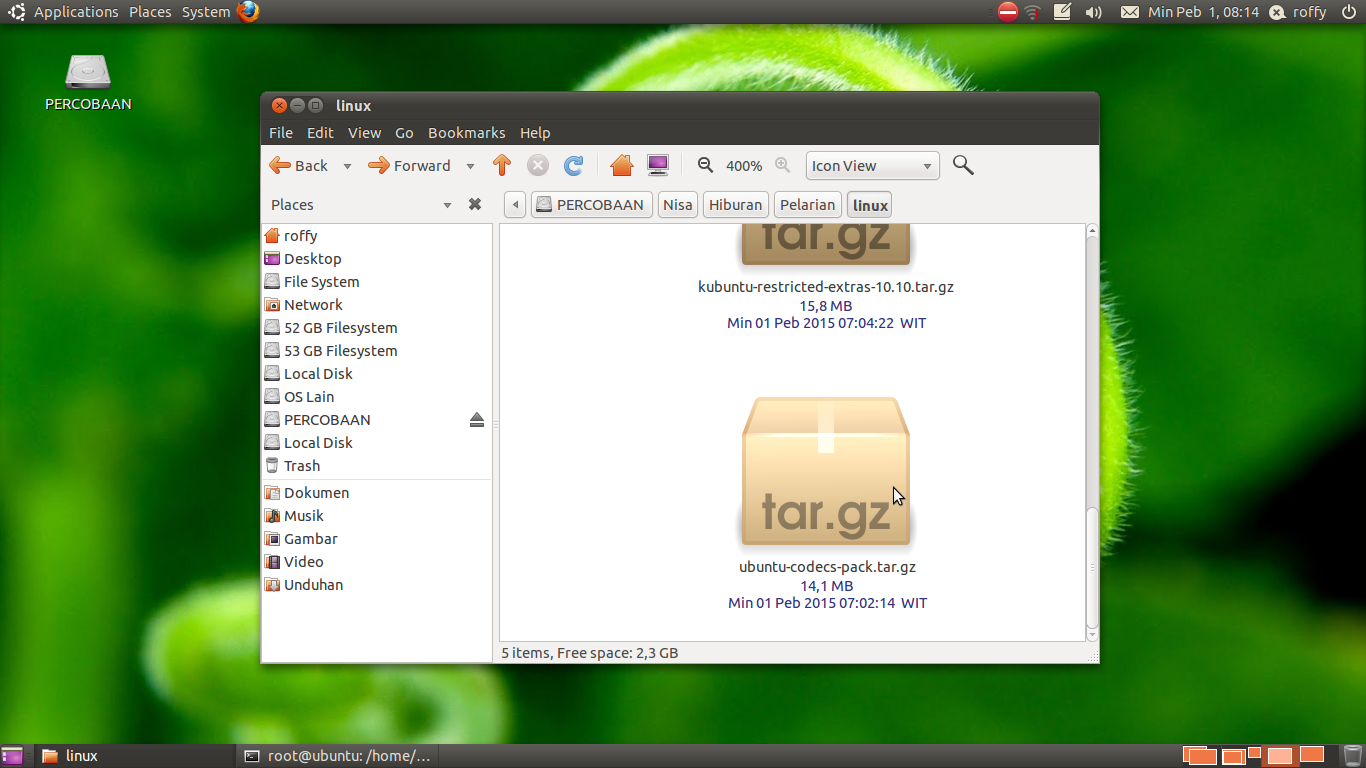Image resolution: width=1366 pixels, height=768 pixels.
Task: Jump to PERCOBAAN in the path bar
Action: (x=591, y=205)
